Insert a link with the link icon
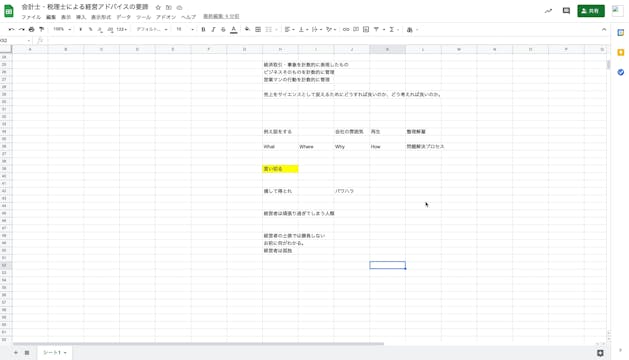This screenshot has width=629, height=360. click(346, 29)
